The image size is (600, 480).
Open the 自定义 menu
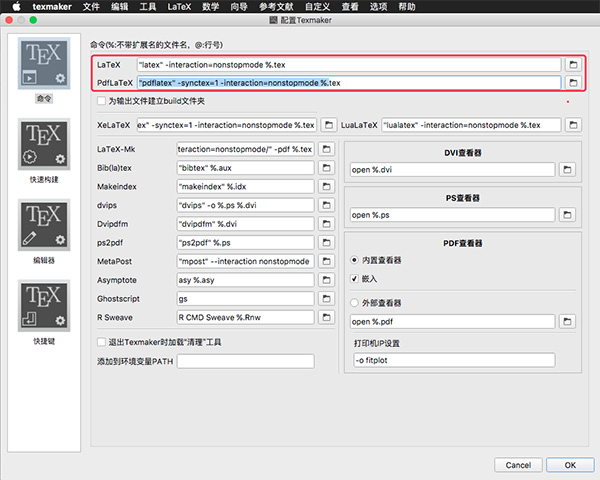point(317,7)
